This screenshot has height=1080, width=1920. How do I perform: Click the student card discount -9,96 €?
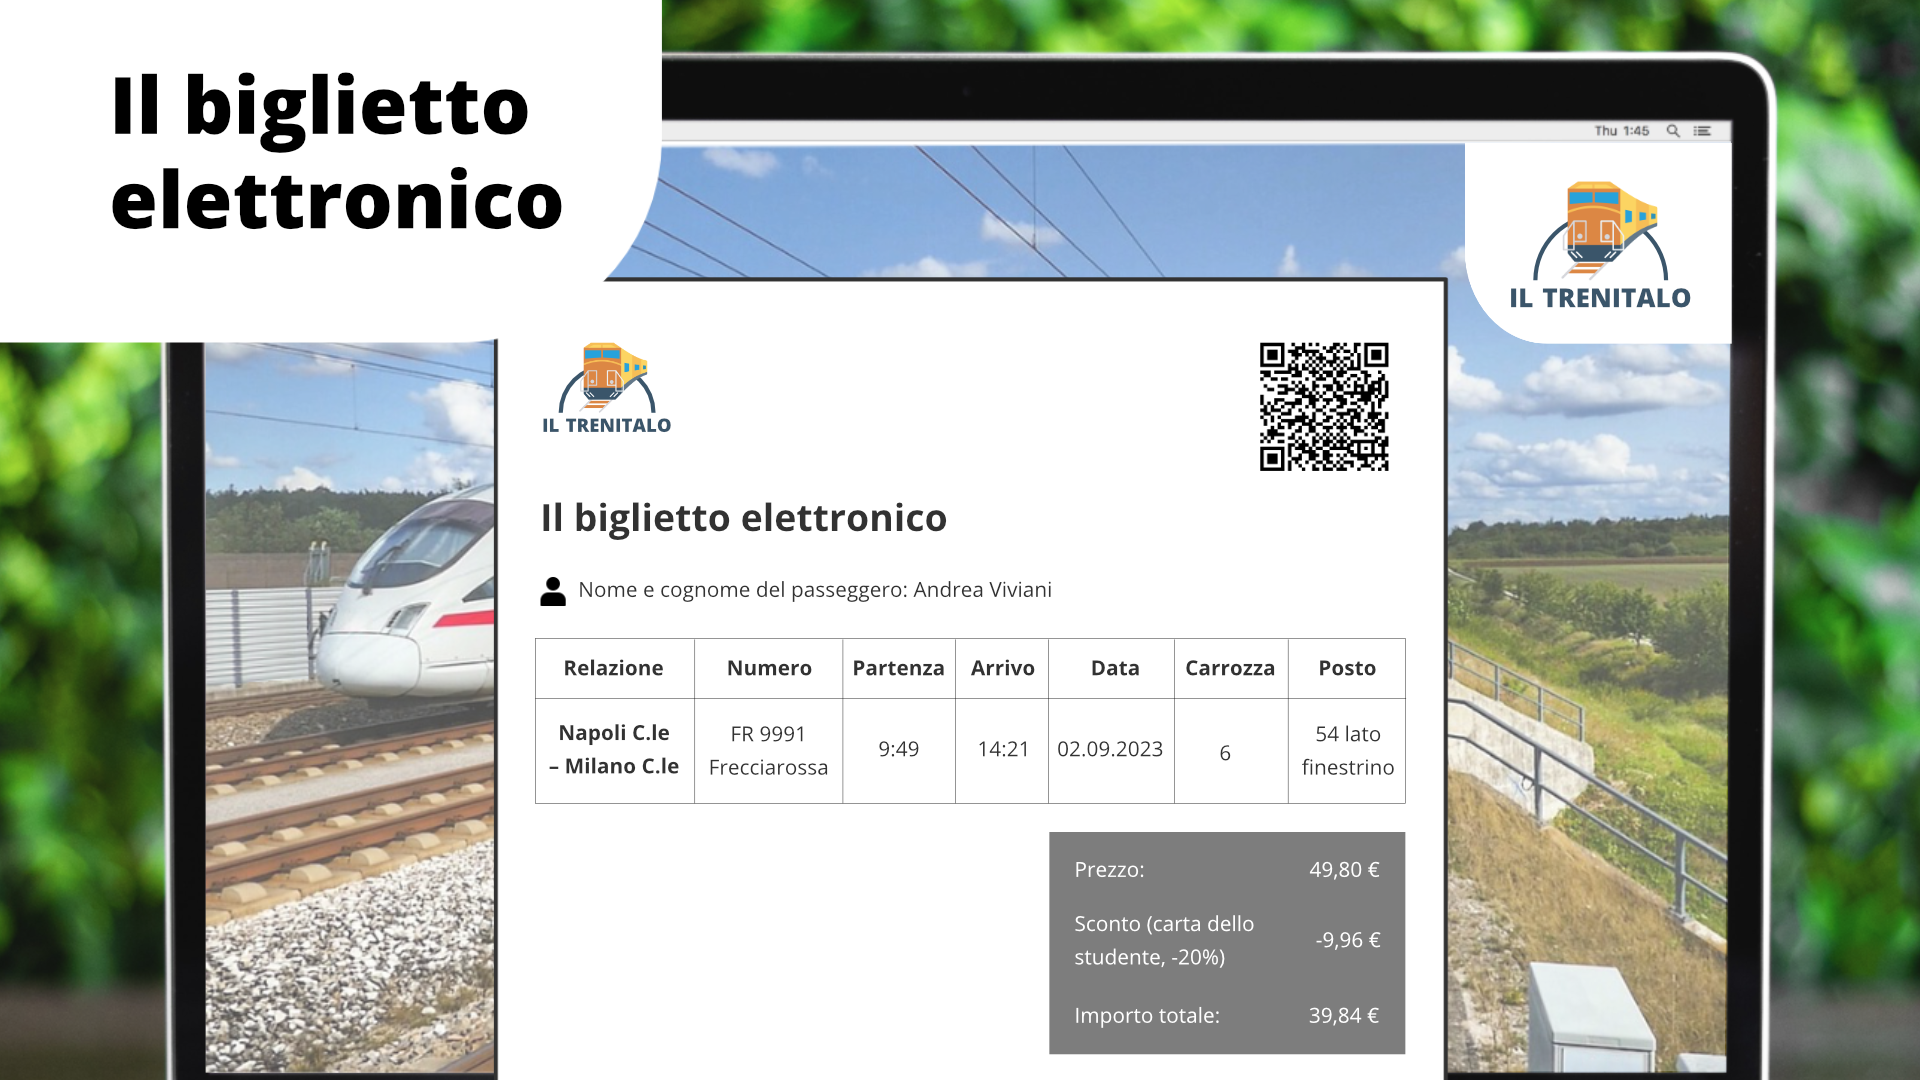1347,940
